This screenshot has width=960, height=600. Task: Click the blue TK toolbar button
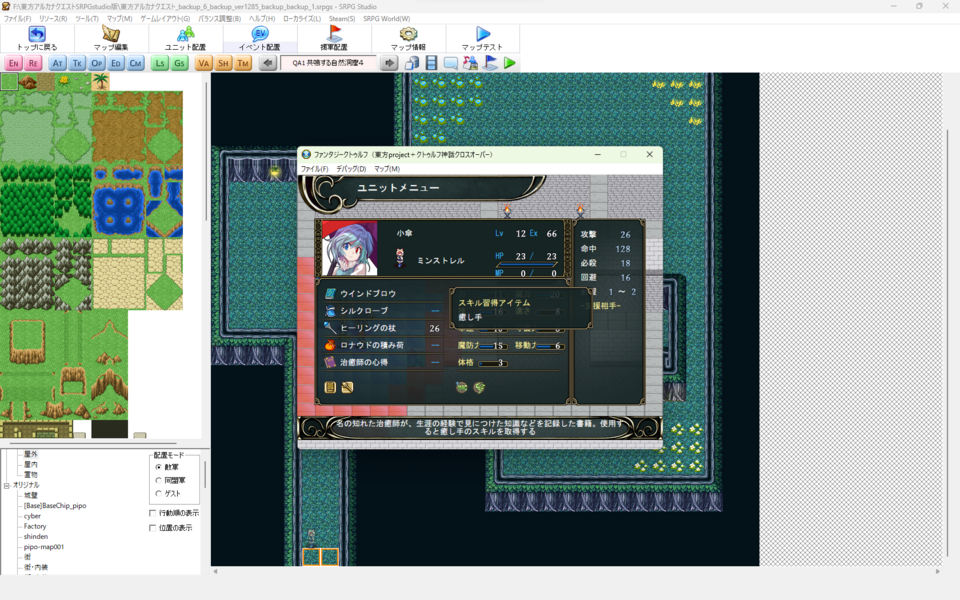click(77, 63)
